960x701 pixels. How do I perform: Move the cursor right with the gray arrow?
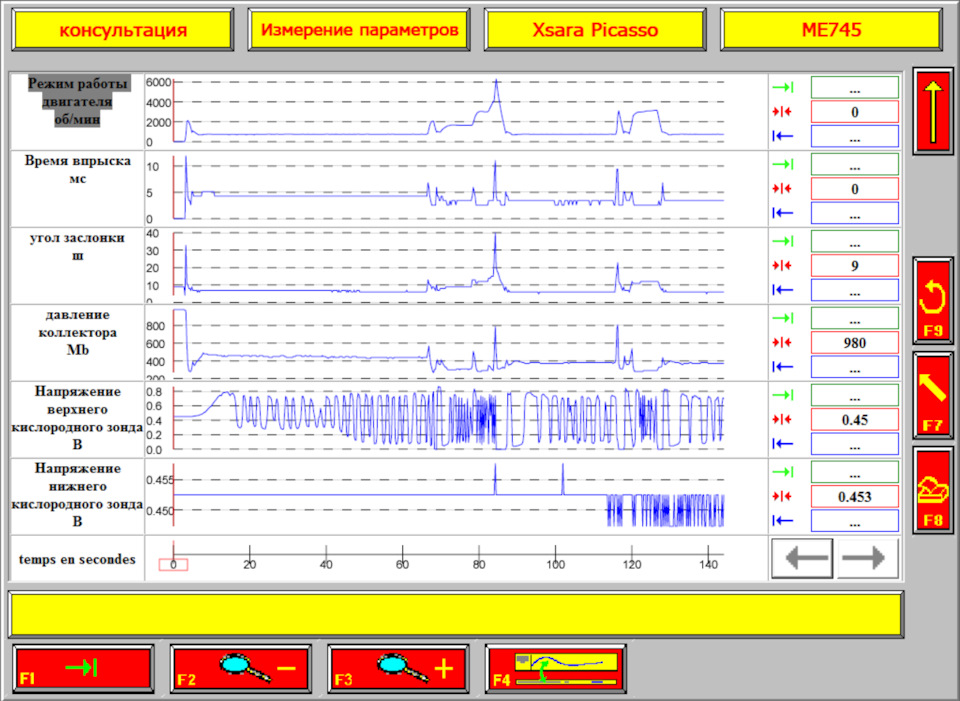click(867, 558)
